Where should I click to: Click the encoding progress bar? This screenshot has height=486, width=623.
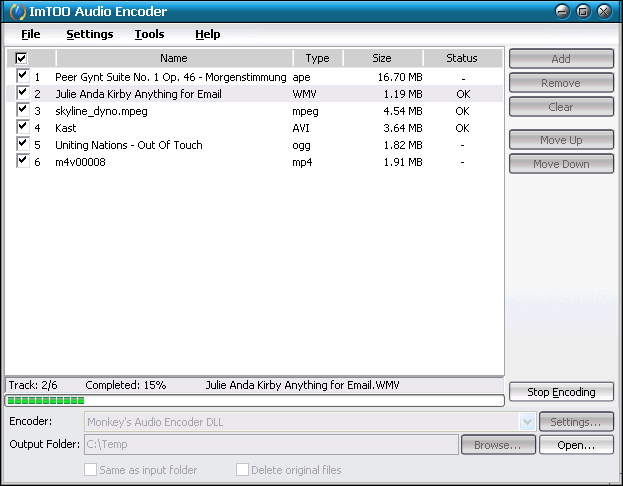(254, 401)
